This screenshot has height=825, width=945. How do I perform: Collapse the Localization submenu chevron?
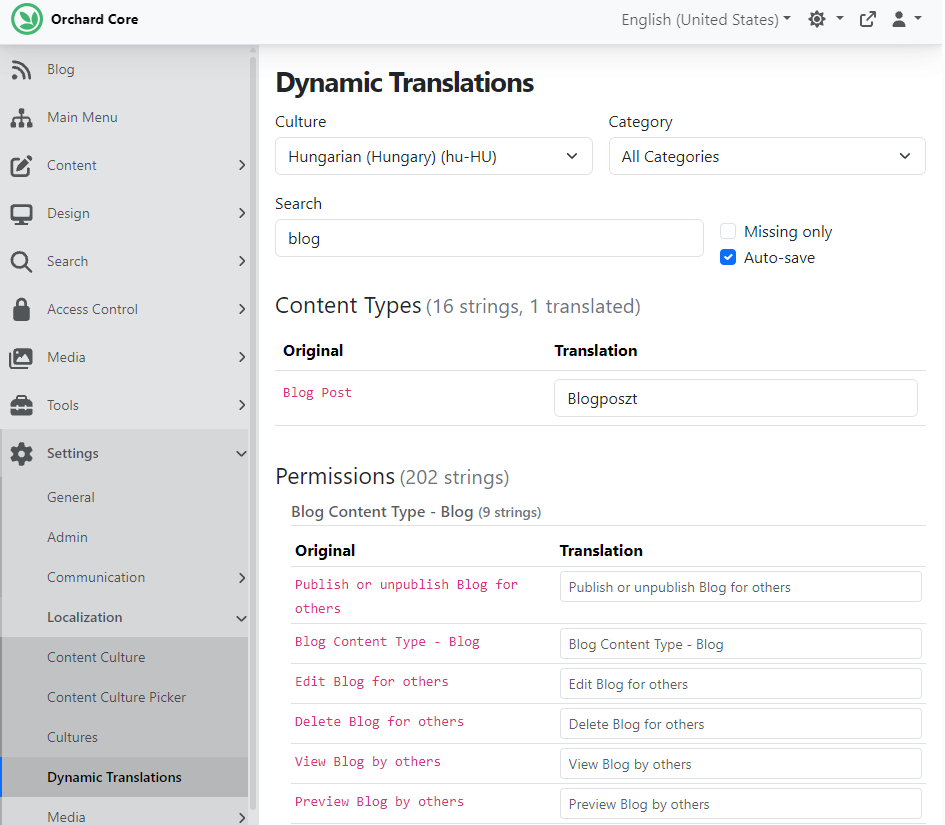click(241, 618)
